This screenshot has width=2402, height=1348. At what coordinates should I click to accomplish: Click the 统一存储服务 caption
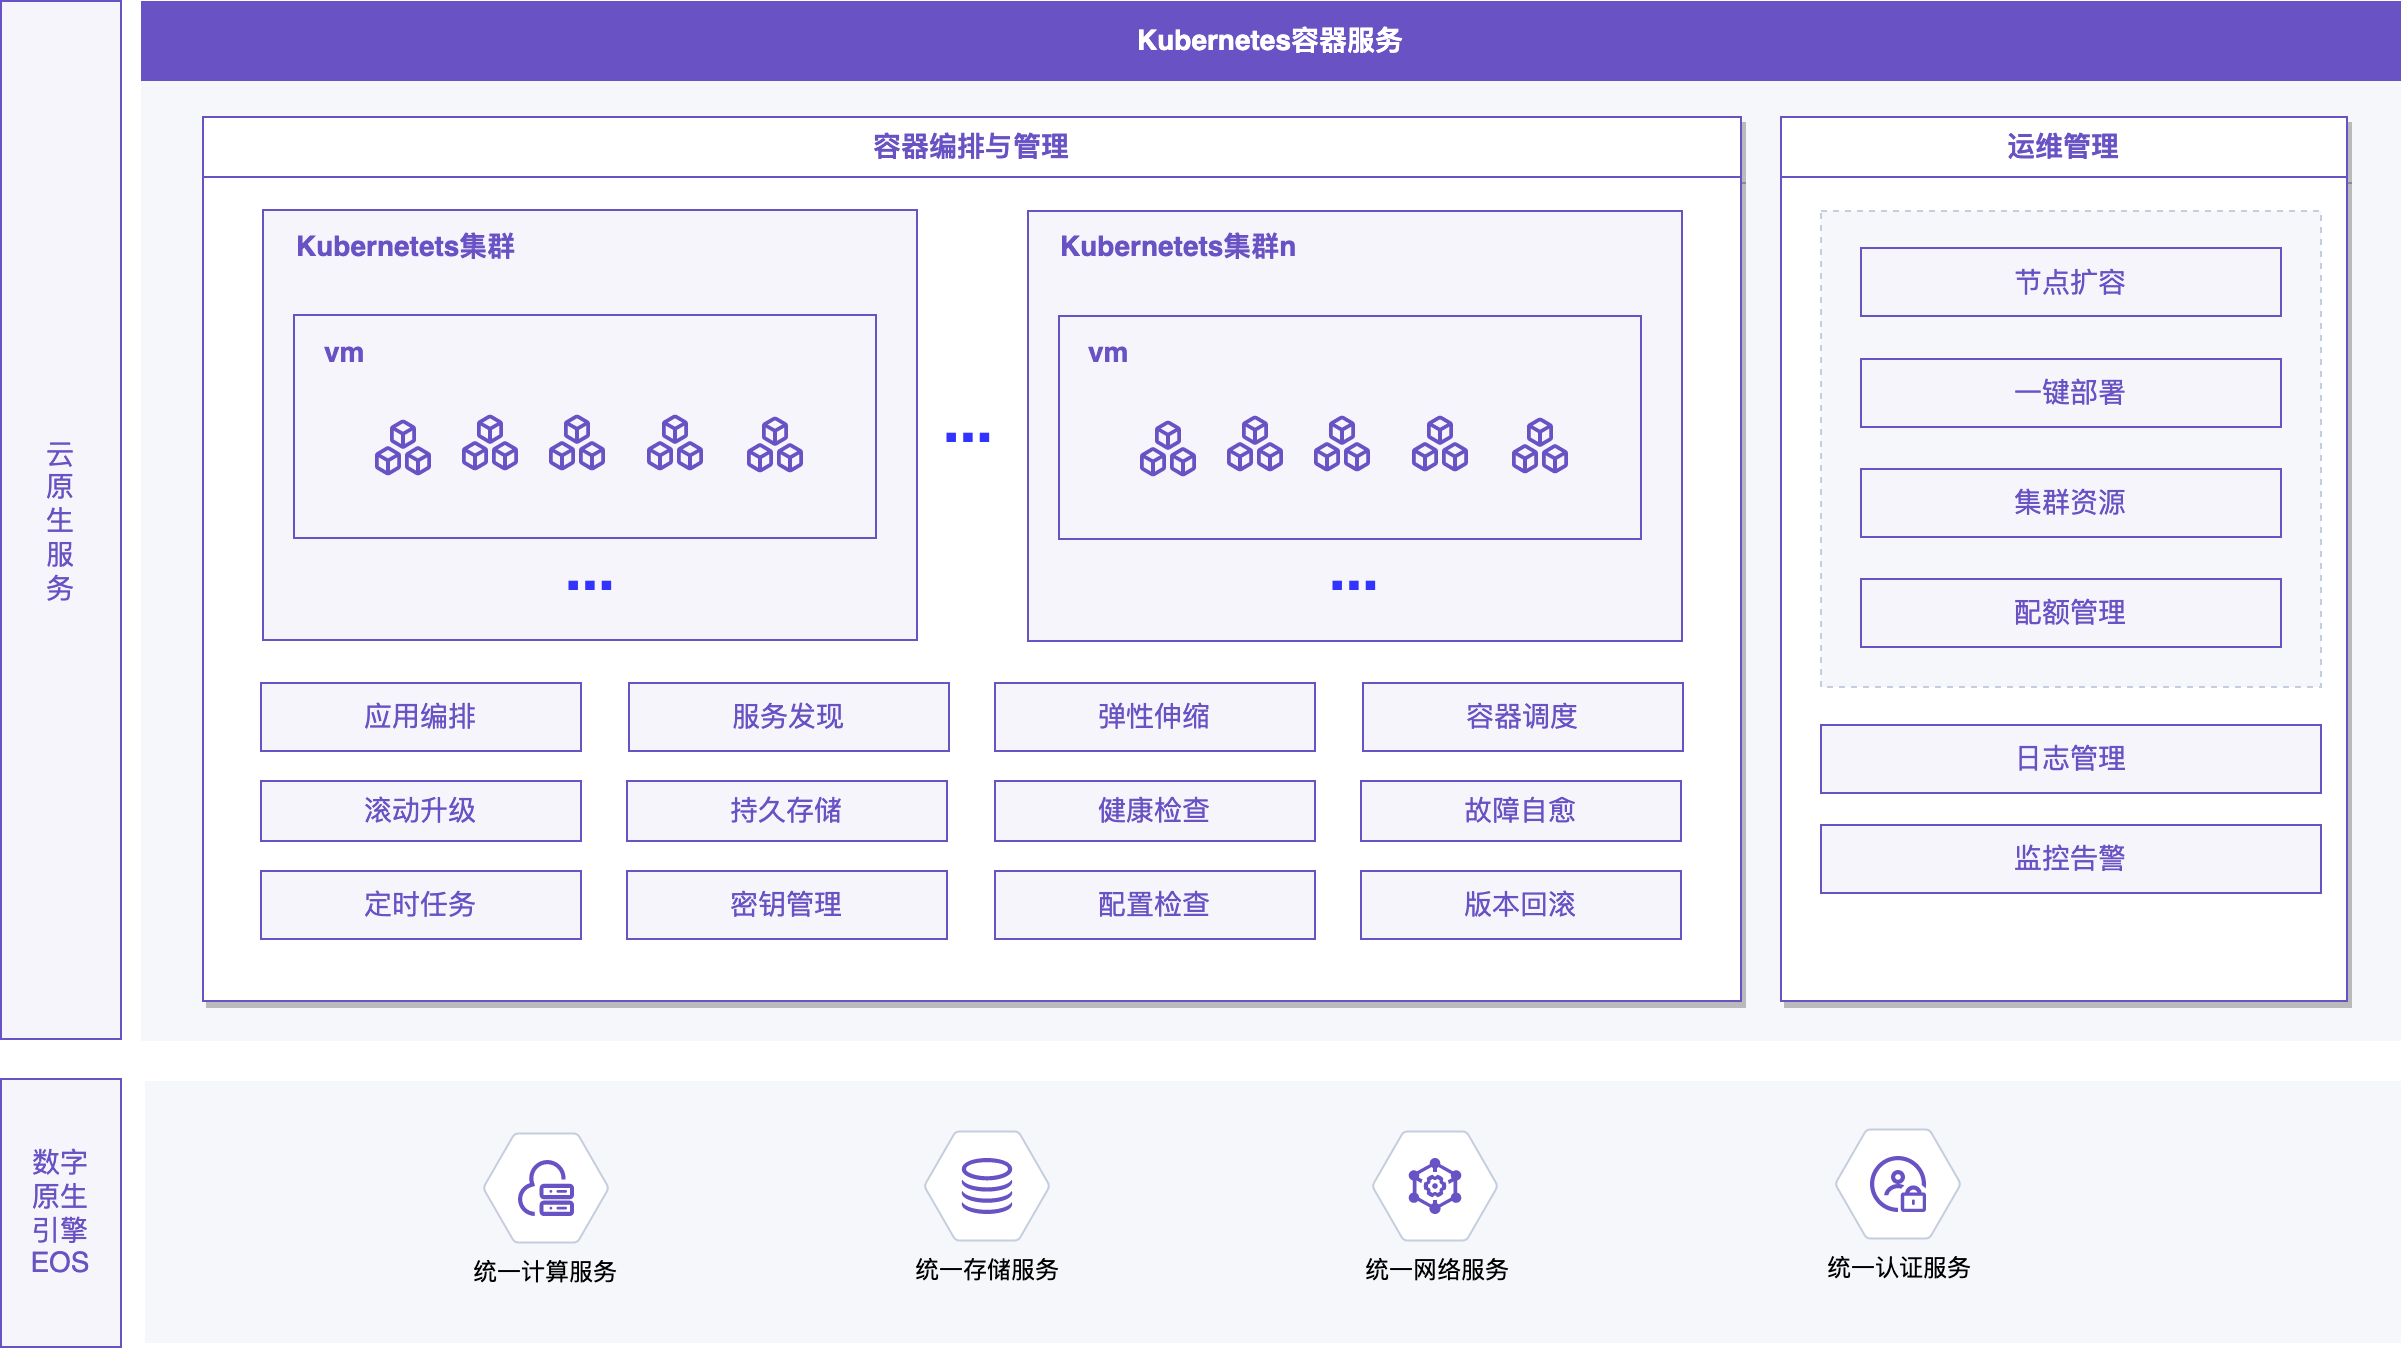point(987,1269)
